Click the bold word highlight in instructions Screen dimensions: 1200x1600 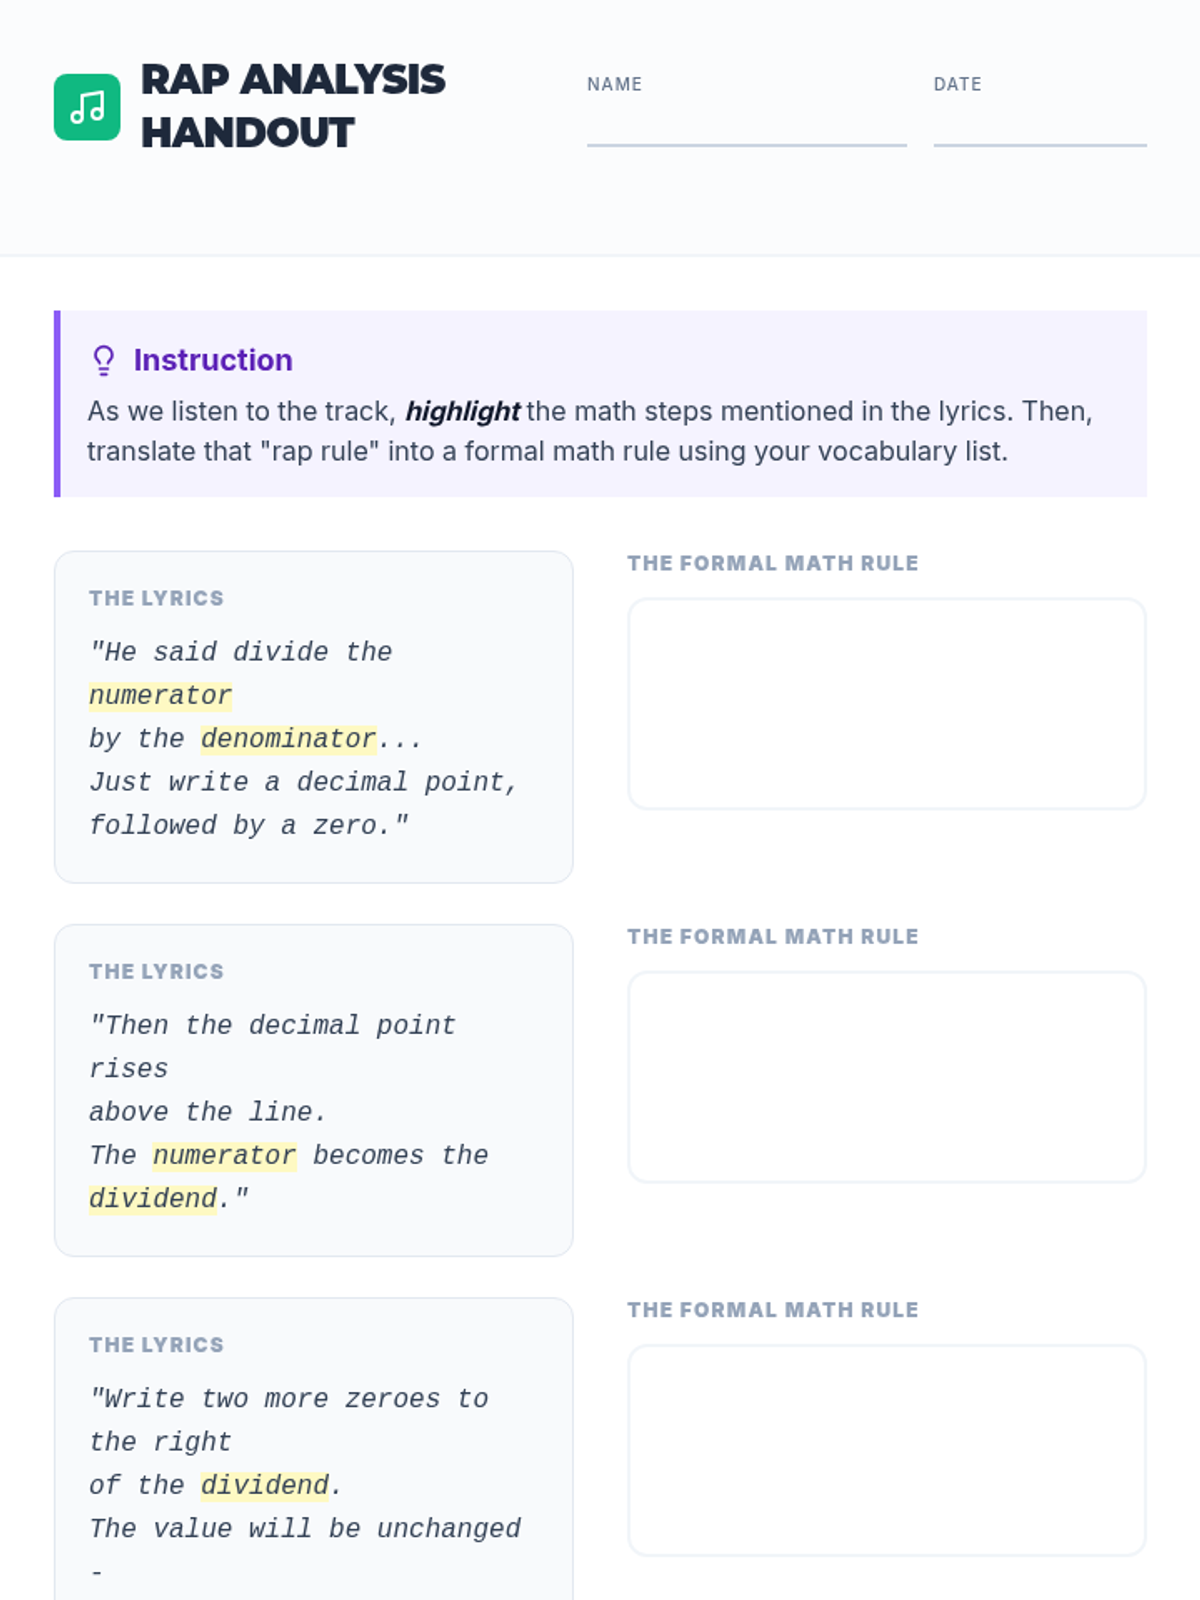pyautogui.click(x=462, y=411)
